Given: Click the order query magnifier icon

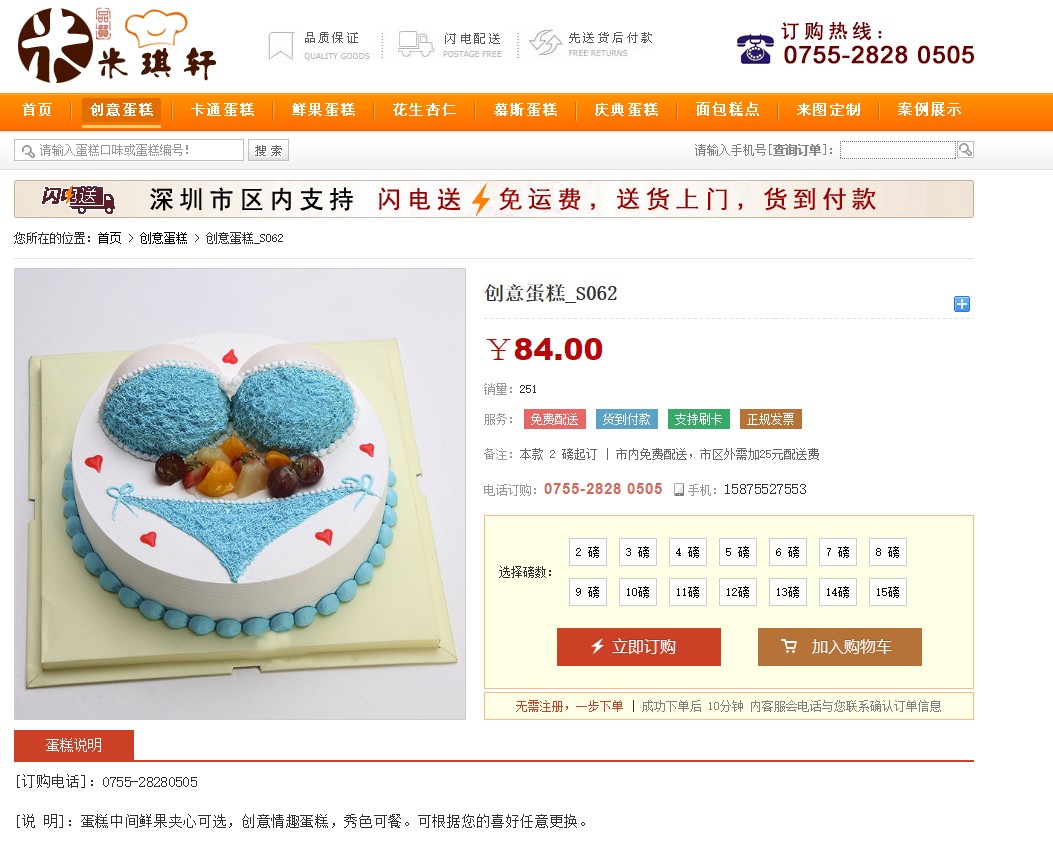Looking at the screenshot, I should [965, 150].
